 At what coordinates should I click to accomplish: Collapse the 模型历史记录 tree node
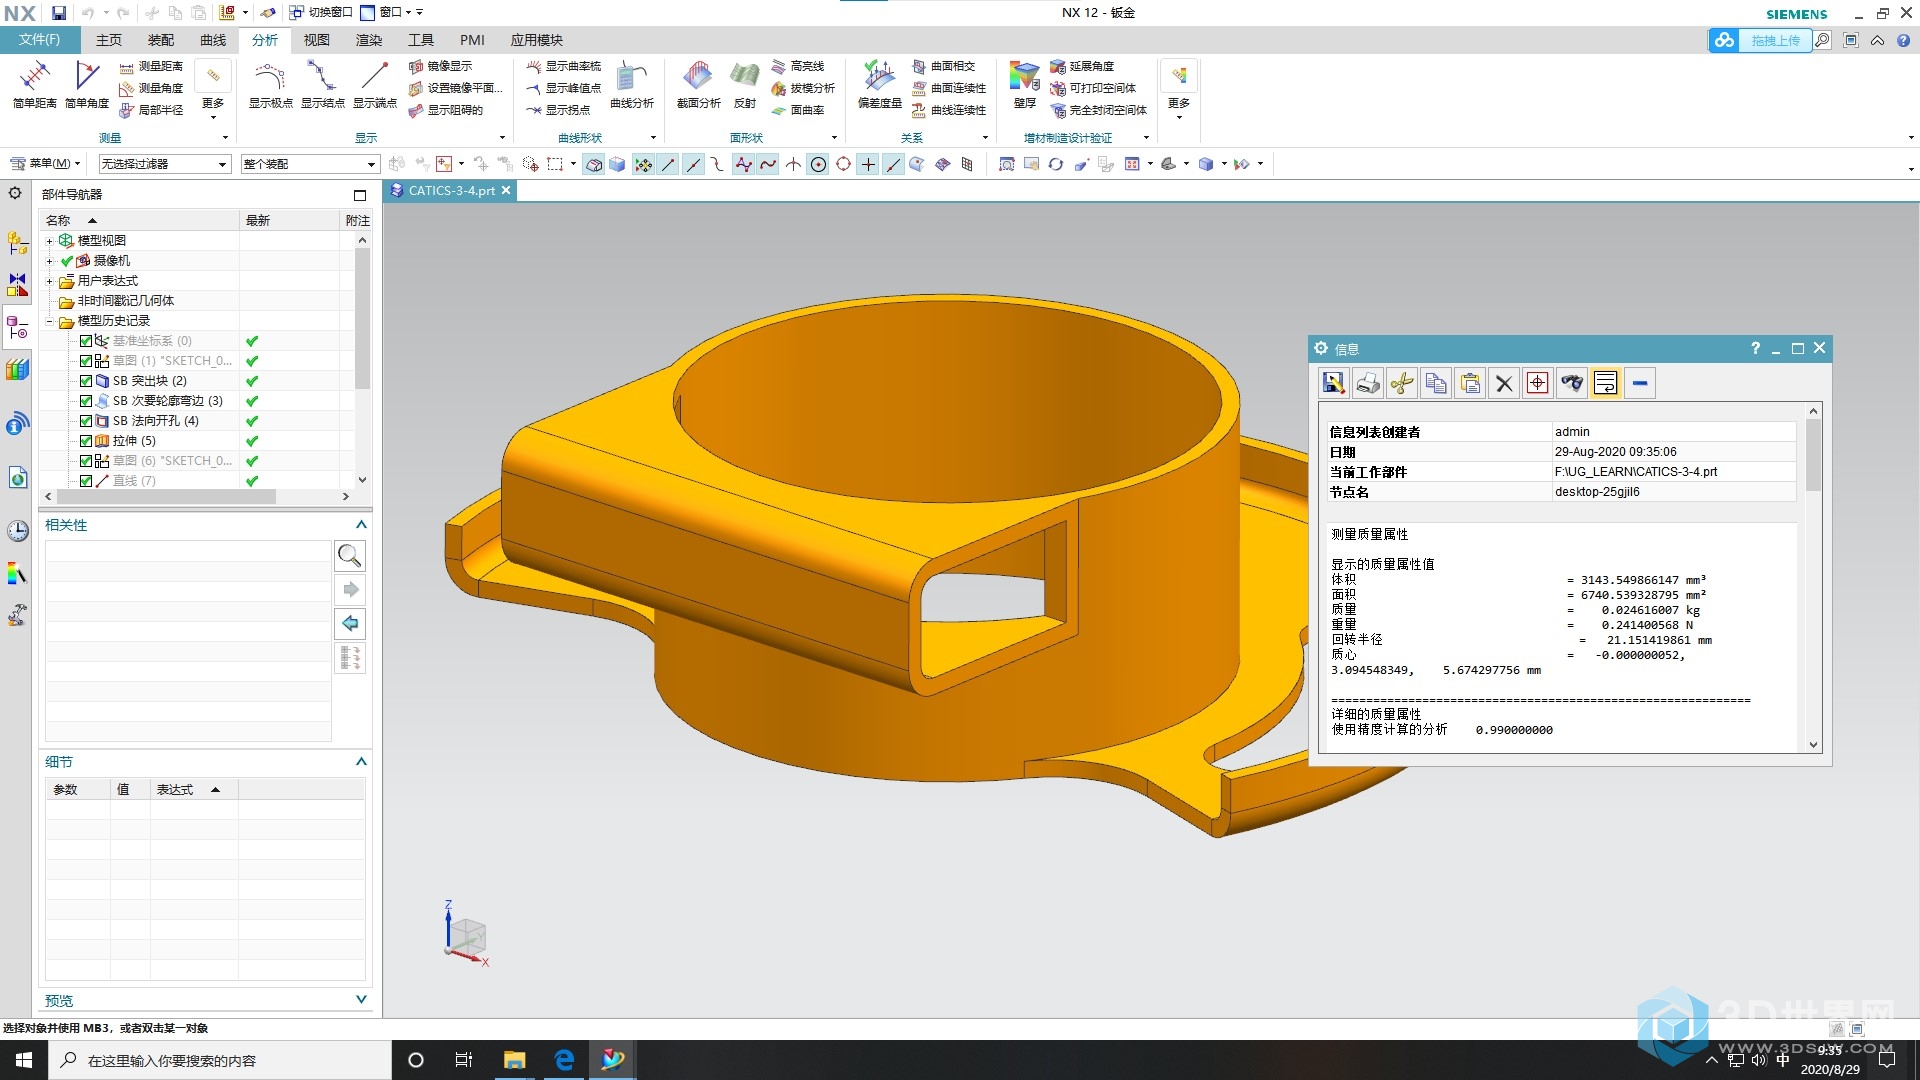(49, 321)
